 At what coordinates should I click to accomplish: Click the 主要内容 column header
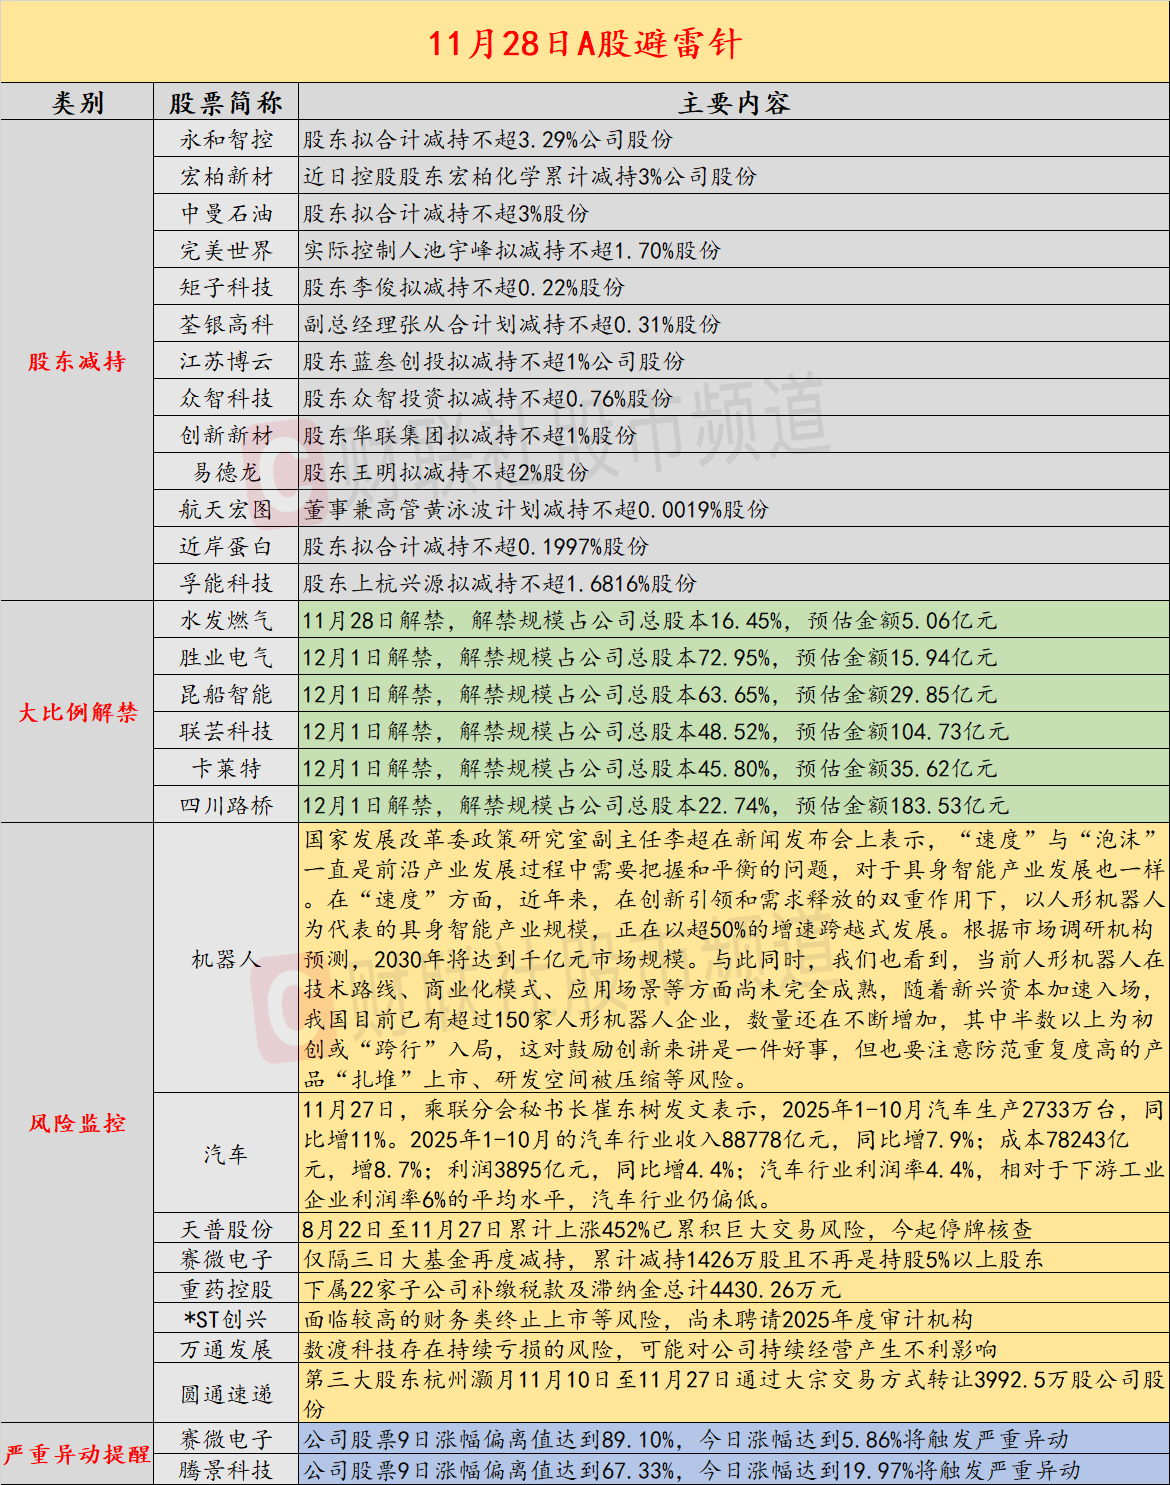coord(735,103)
